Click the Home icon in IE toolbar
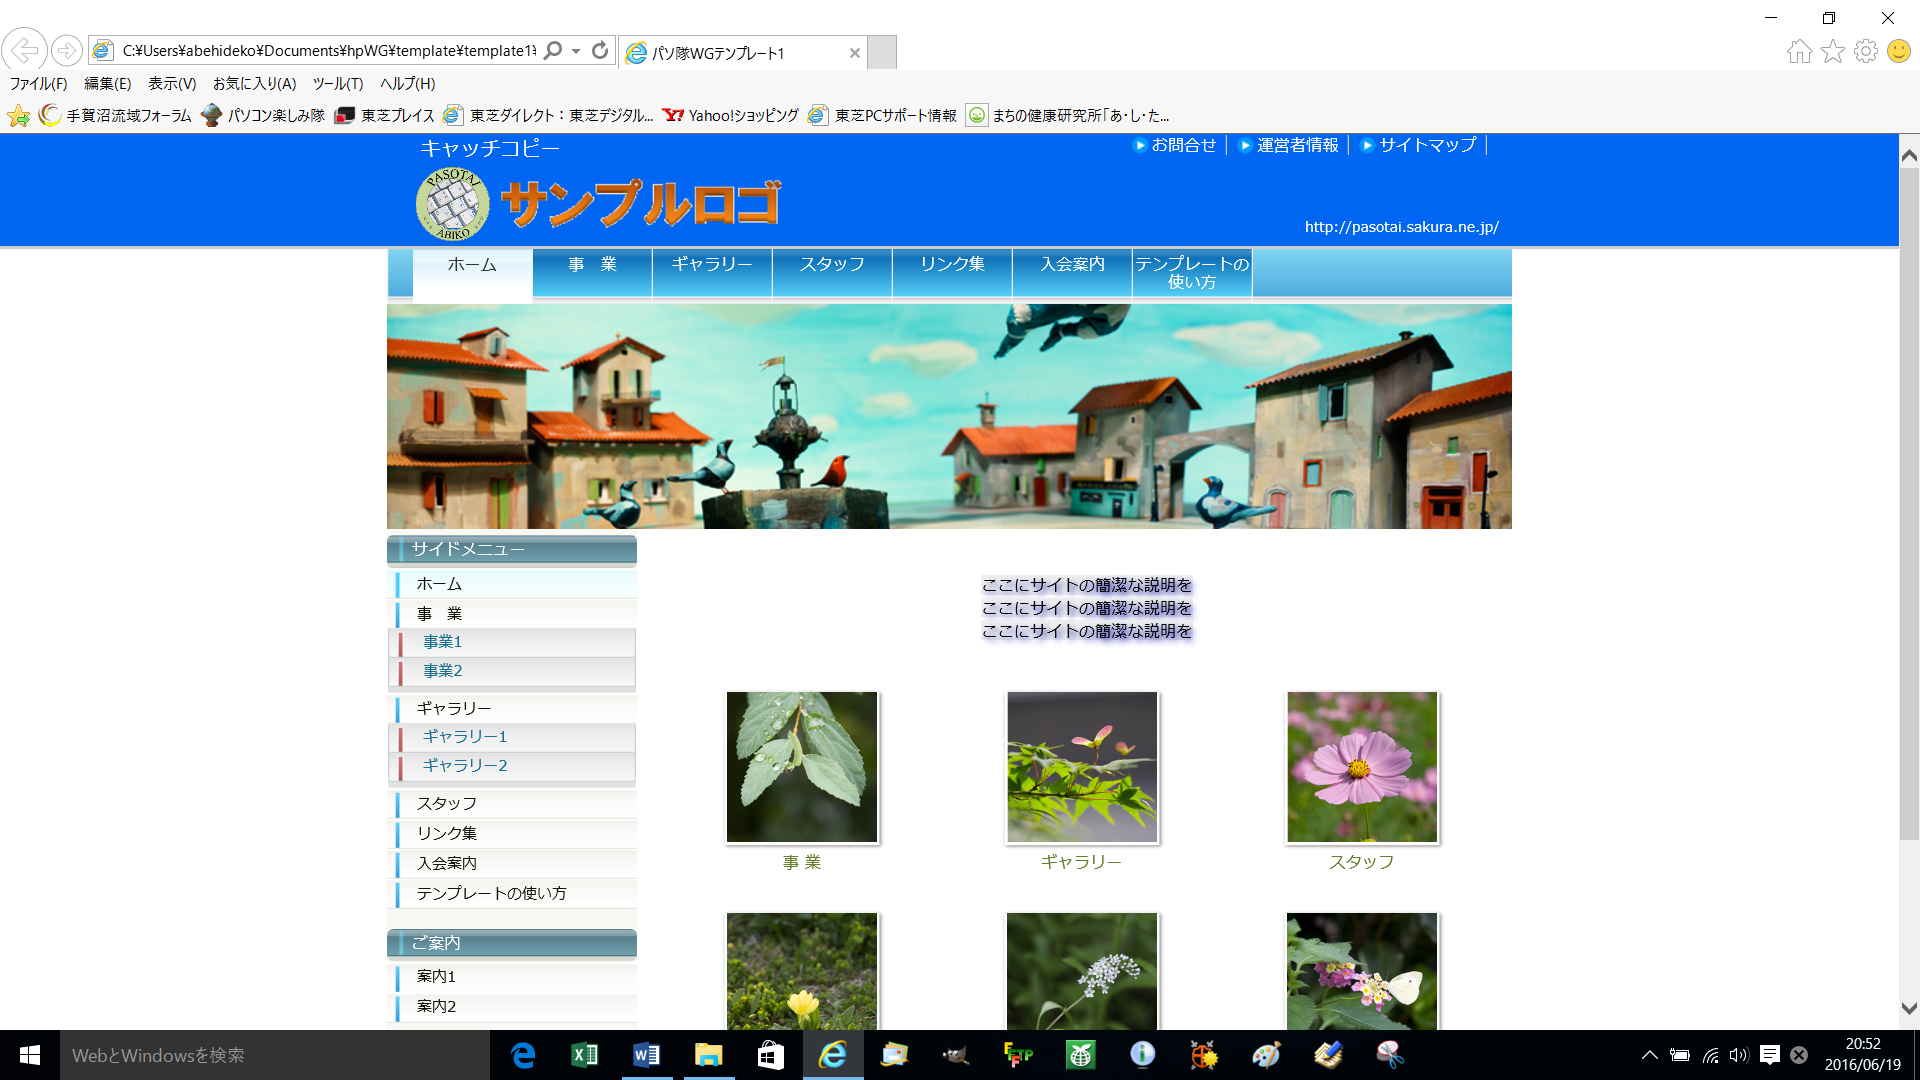This screenshot has width=1920, height=1080. coord(1800,51)
